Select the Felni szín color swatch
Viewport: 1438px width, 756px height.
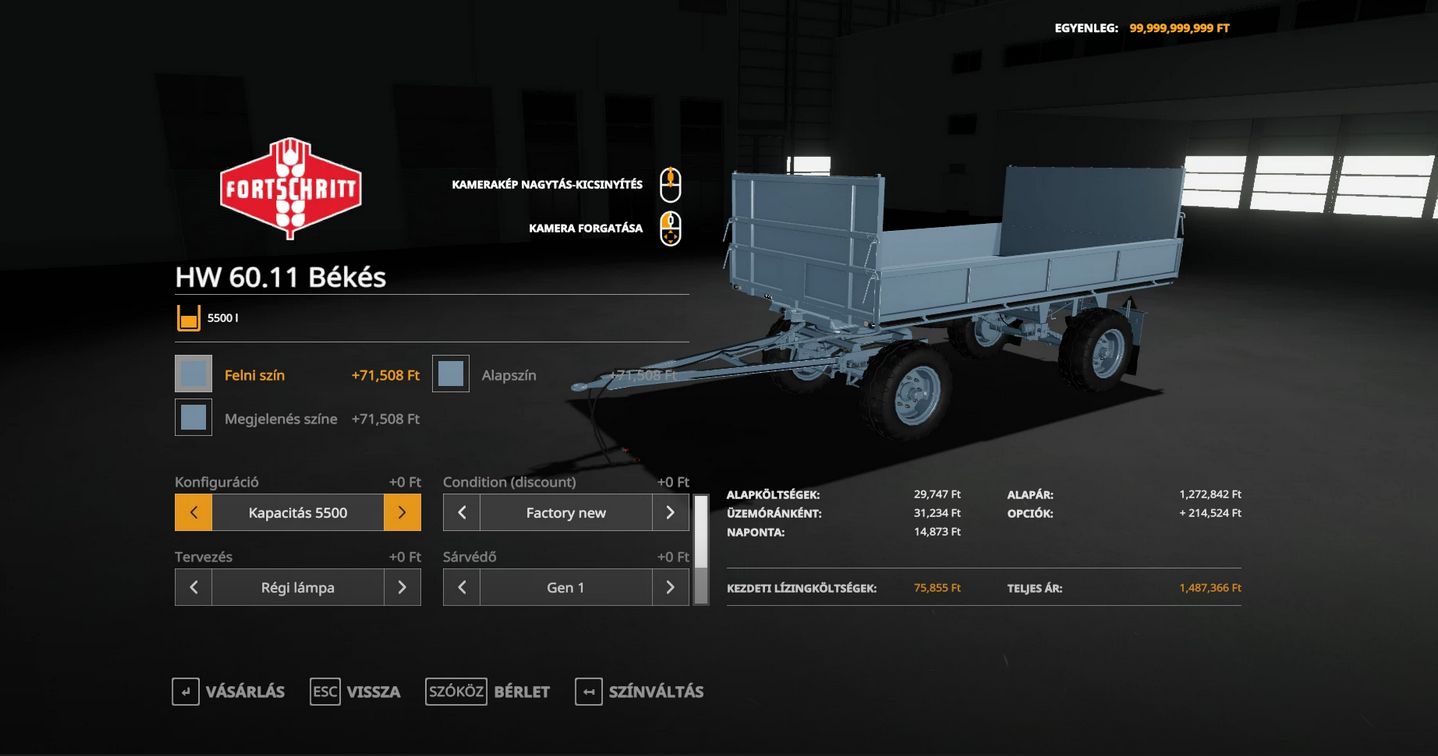click(193, 374)
